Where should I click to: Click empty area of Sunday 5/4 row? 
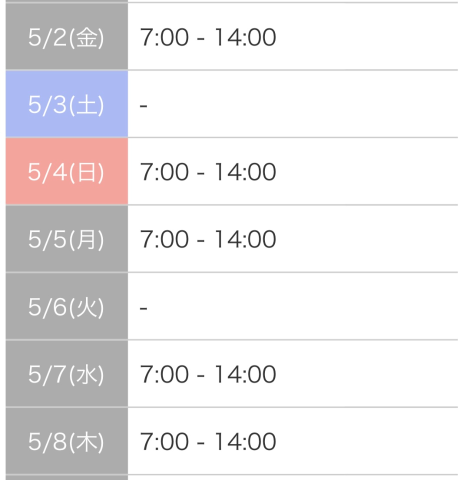tap(367, 171)
